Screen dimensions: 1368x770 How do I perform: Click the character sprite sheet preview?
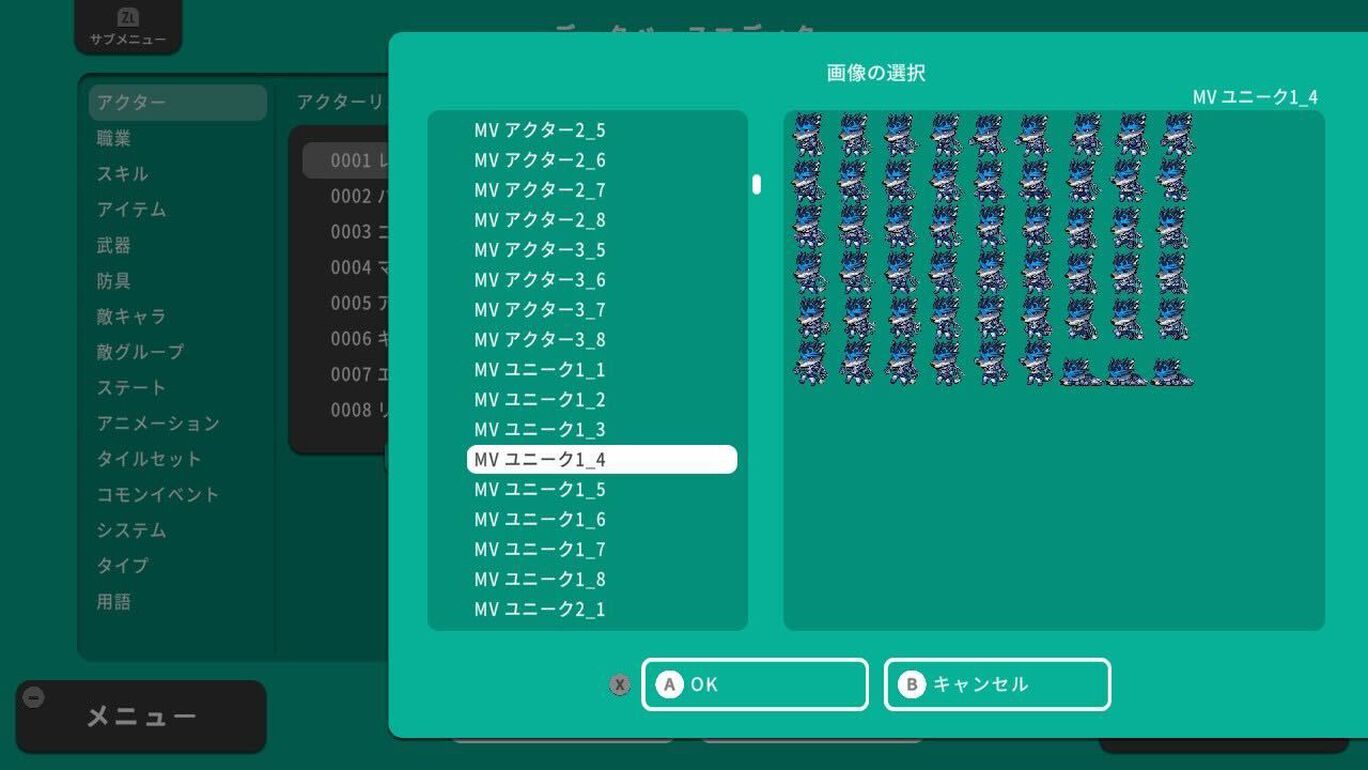click(x=993, y=249)
